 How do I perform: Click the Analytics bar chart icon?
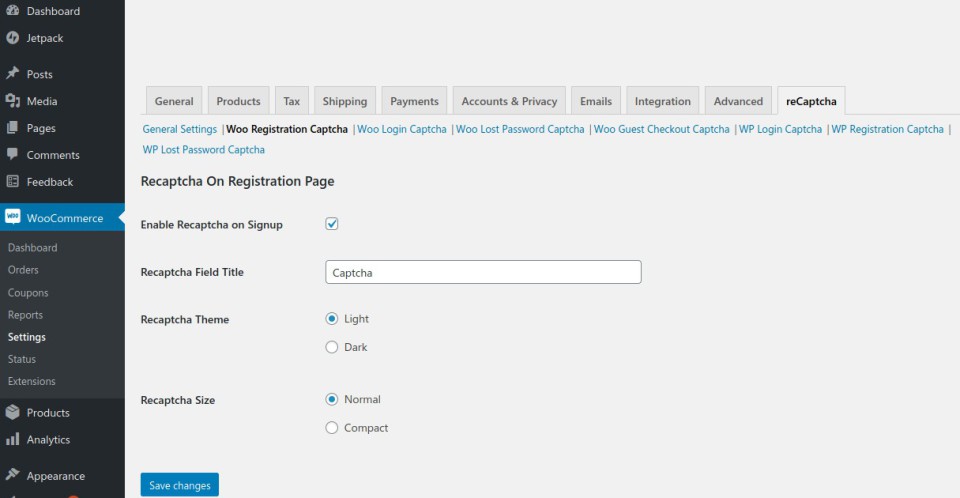tap(13, 439)
